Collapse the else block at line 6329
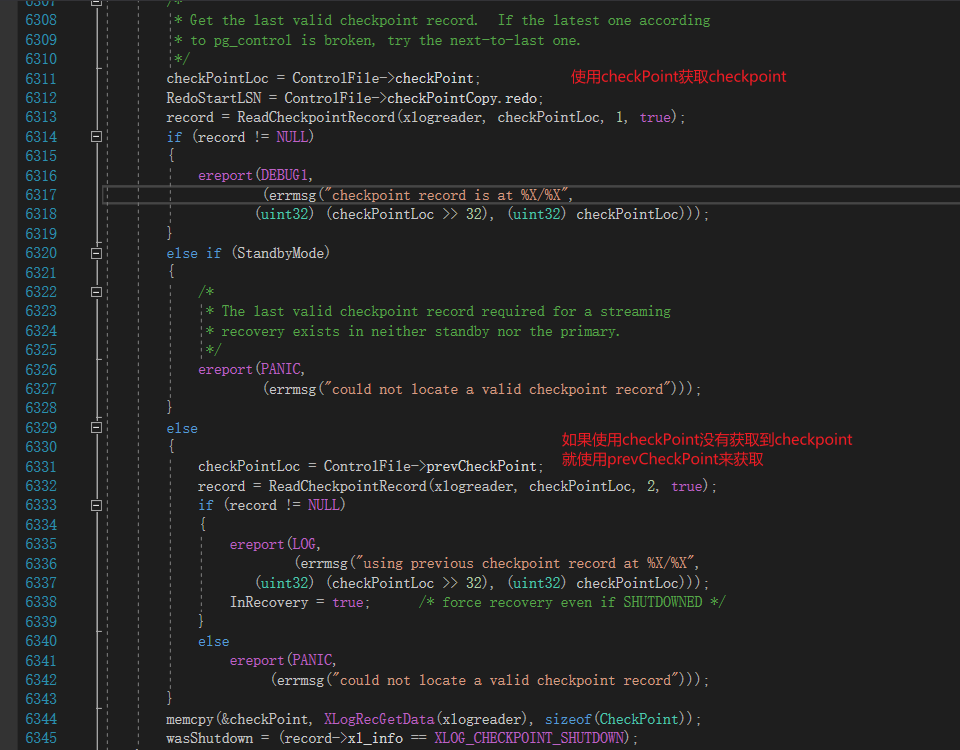The width and height of the screenshot is (960, 750). 96,427
